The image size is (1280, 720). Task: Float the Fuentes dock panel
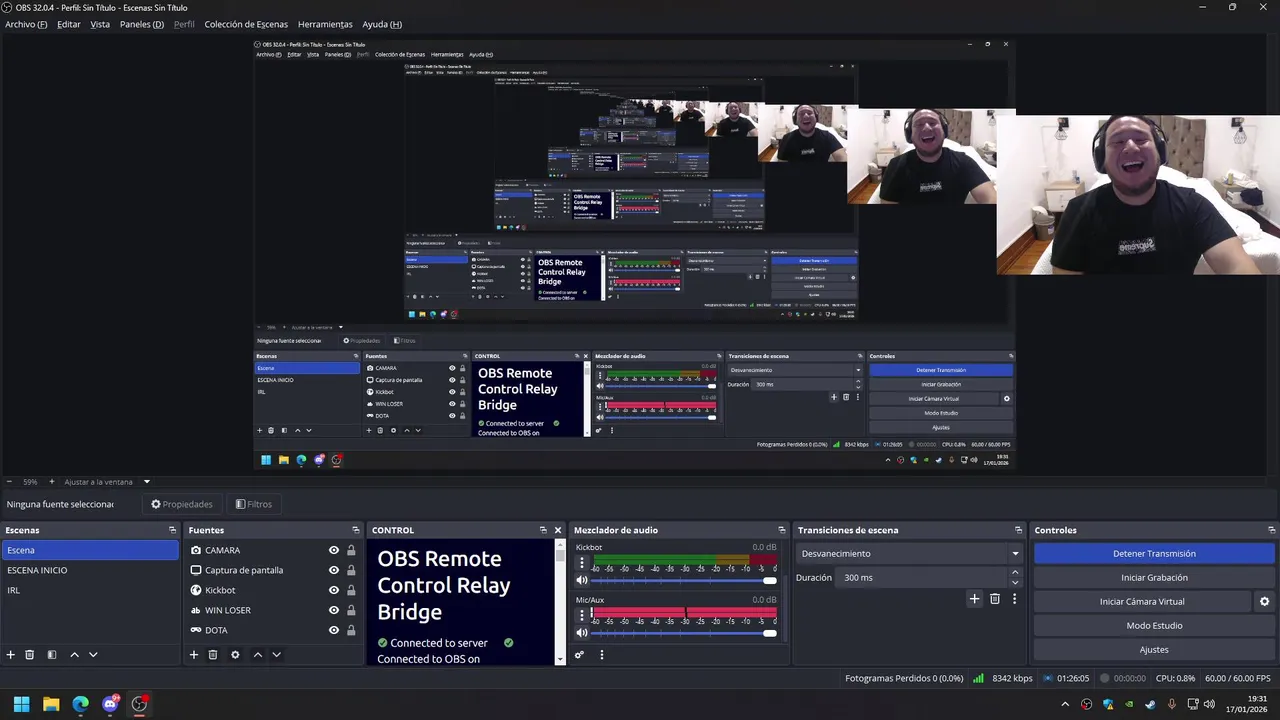[x=355, y=530]
